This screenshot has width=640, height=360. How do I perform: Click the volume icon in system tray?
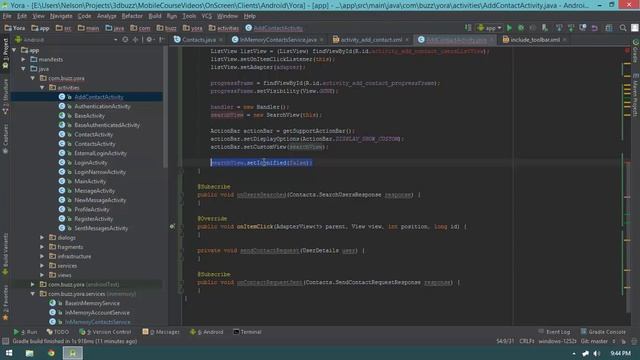[597, 353]
